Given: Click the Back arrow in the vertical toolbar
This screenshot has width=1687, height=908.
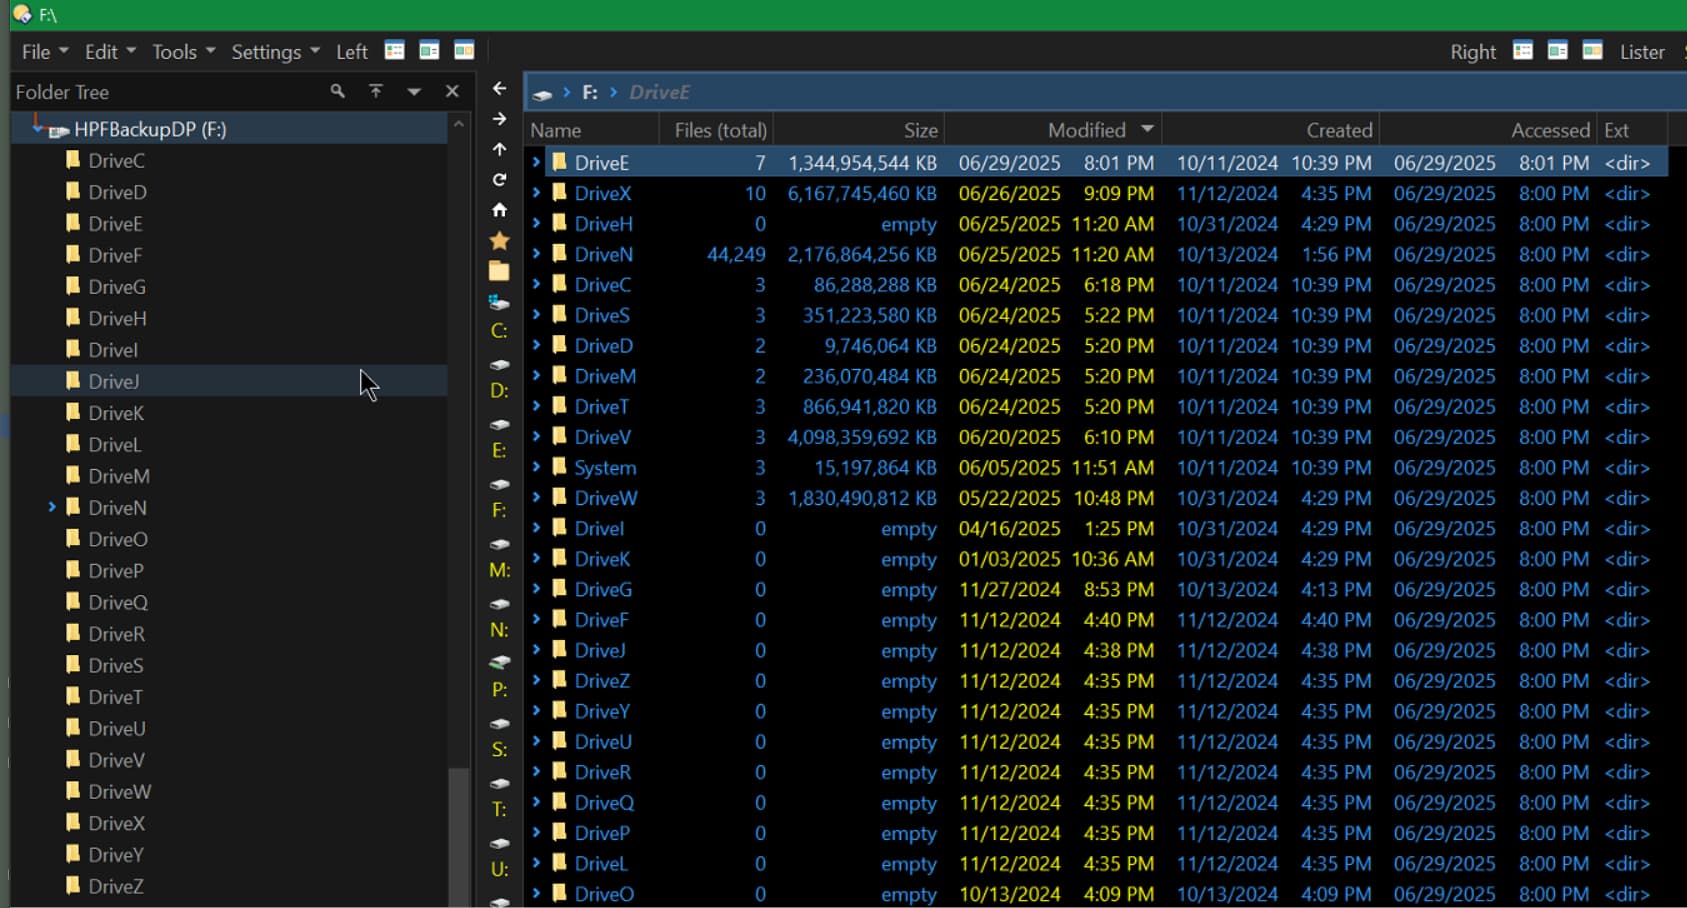Looking at the screenshot, I should 499,89.
